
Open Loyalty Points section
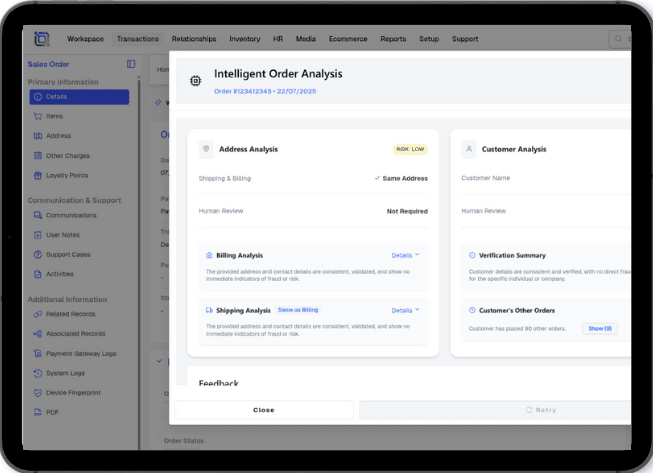pos(66,175)
